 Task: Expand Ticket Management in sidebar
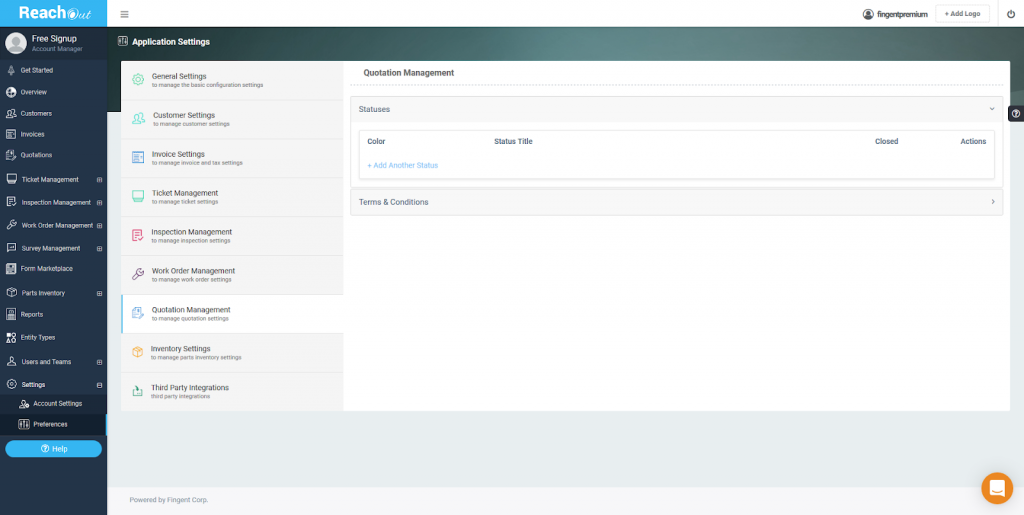point(99,179)
